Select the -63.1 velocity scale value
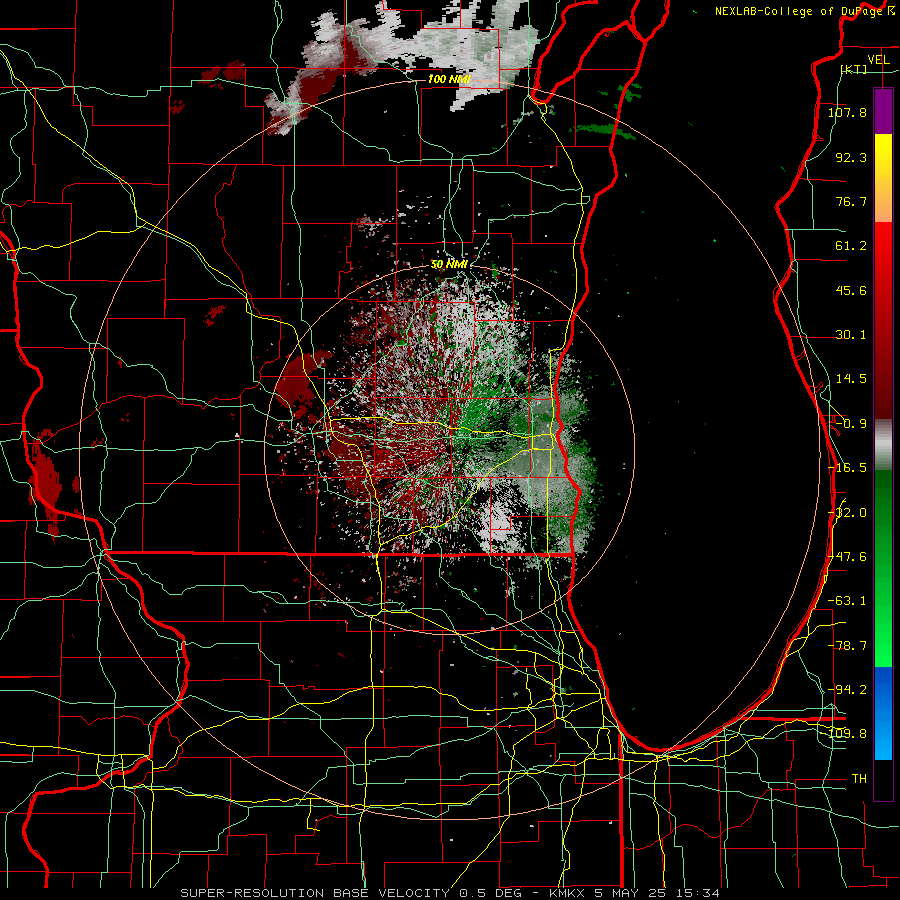The height and width of the screenshot is (900, 900). pos(847,601)
